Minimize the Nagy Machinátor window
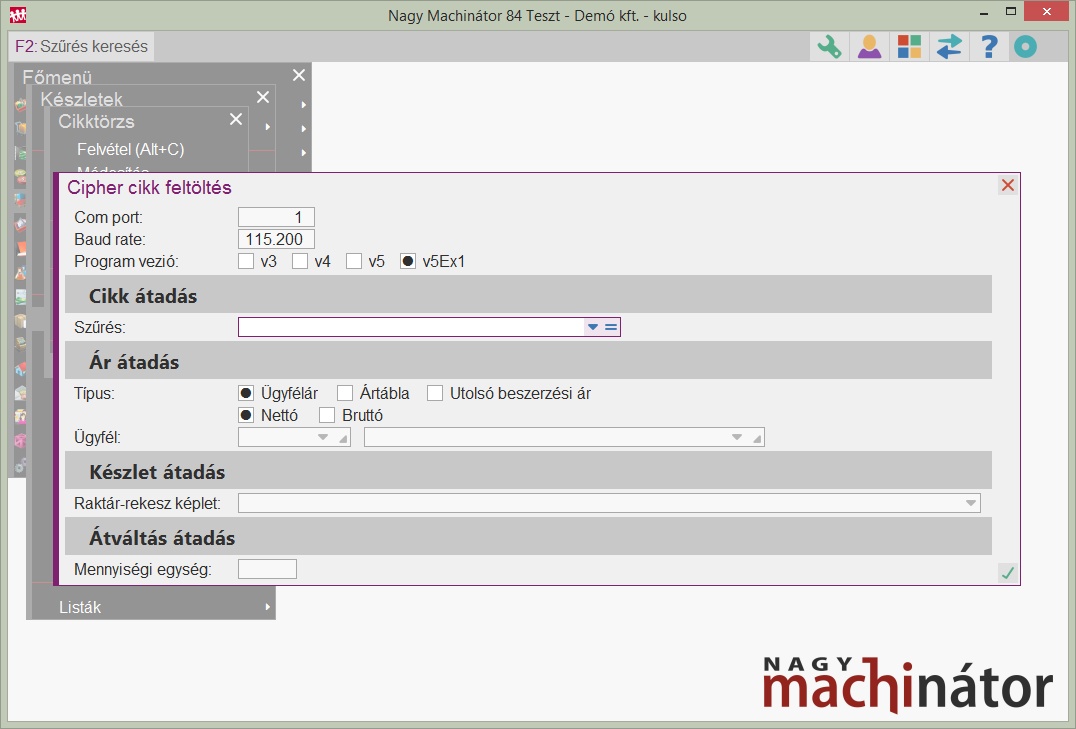 [x=985, y=12]
